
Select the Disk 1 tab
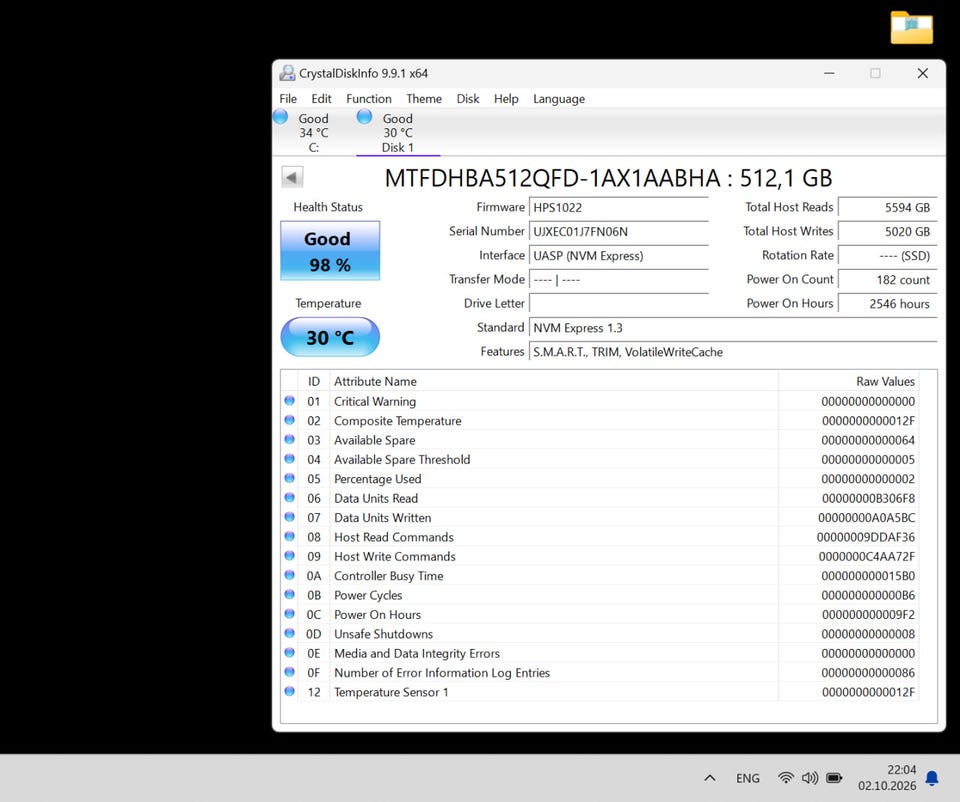pos(398,132)
